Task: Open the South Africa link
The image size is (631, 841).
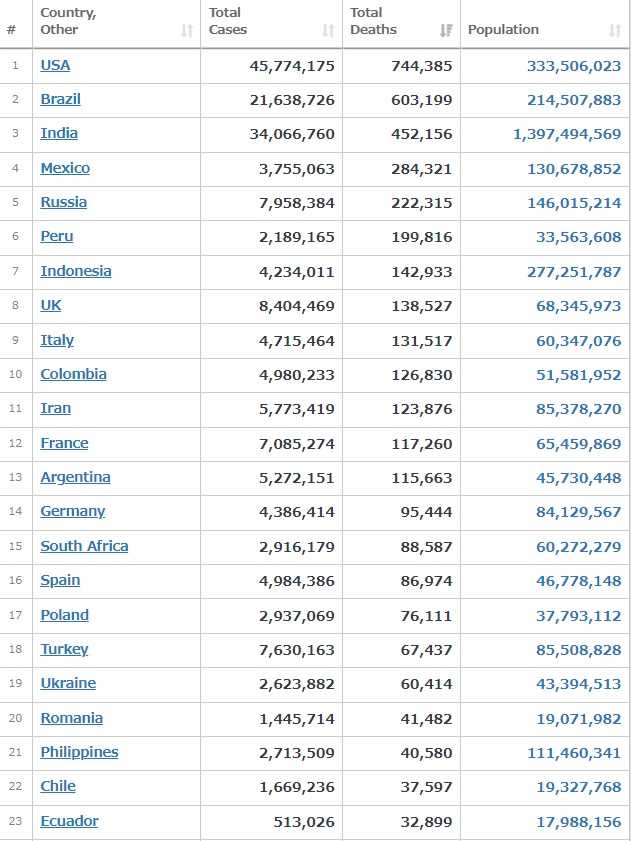Action: coord(84,546)
